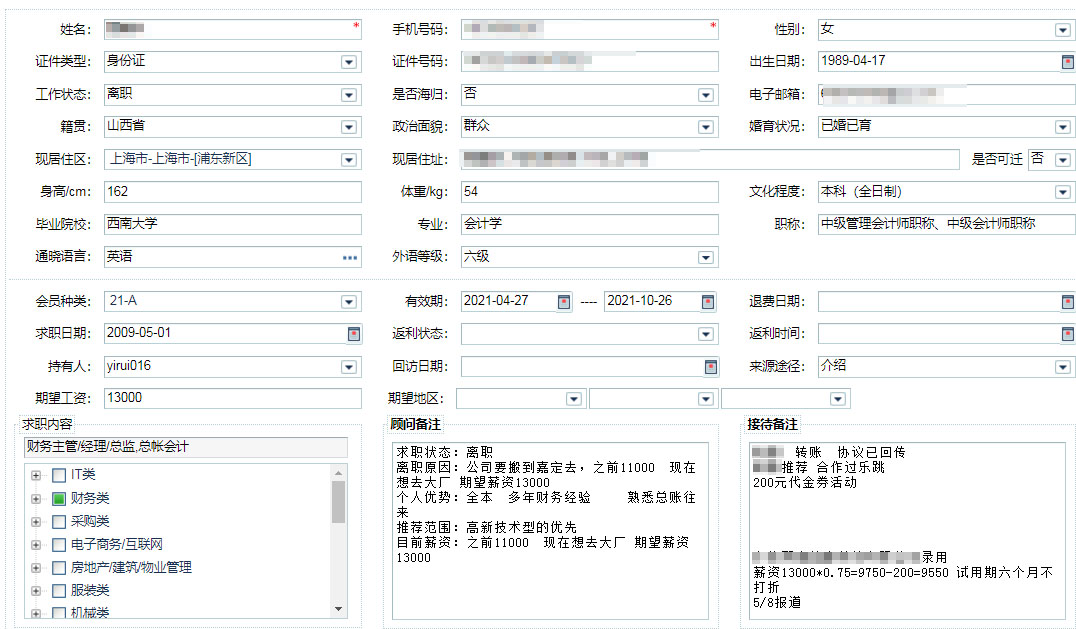Open the 籍贯 dropdown
This screenshot has width=1076, height=629.
[349, 127]
